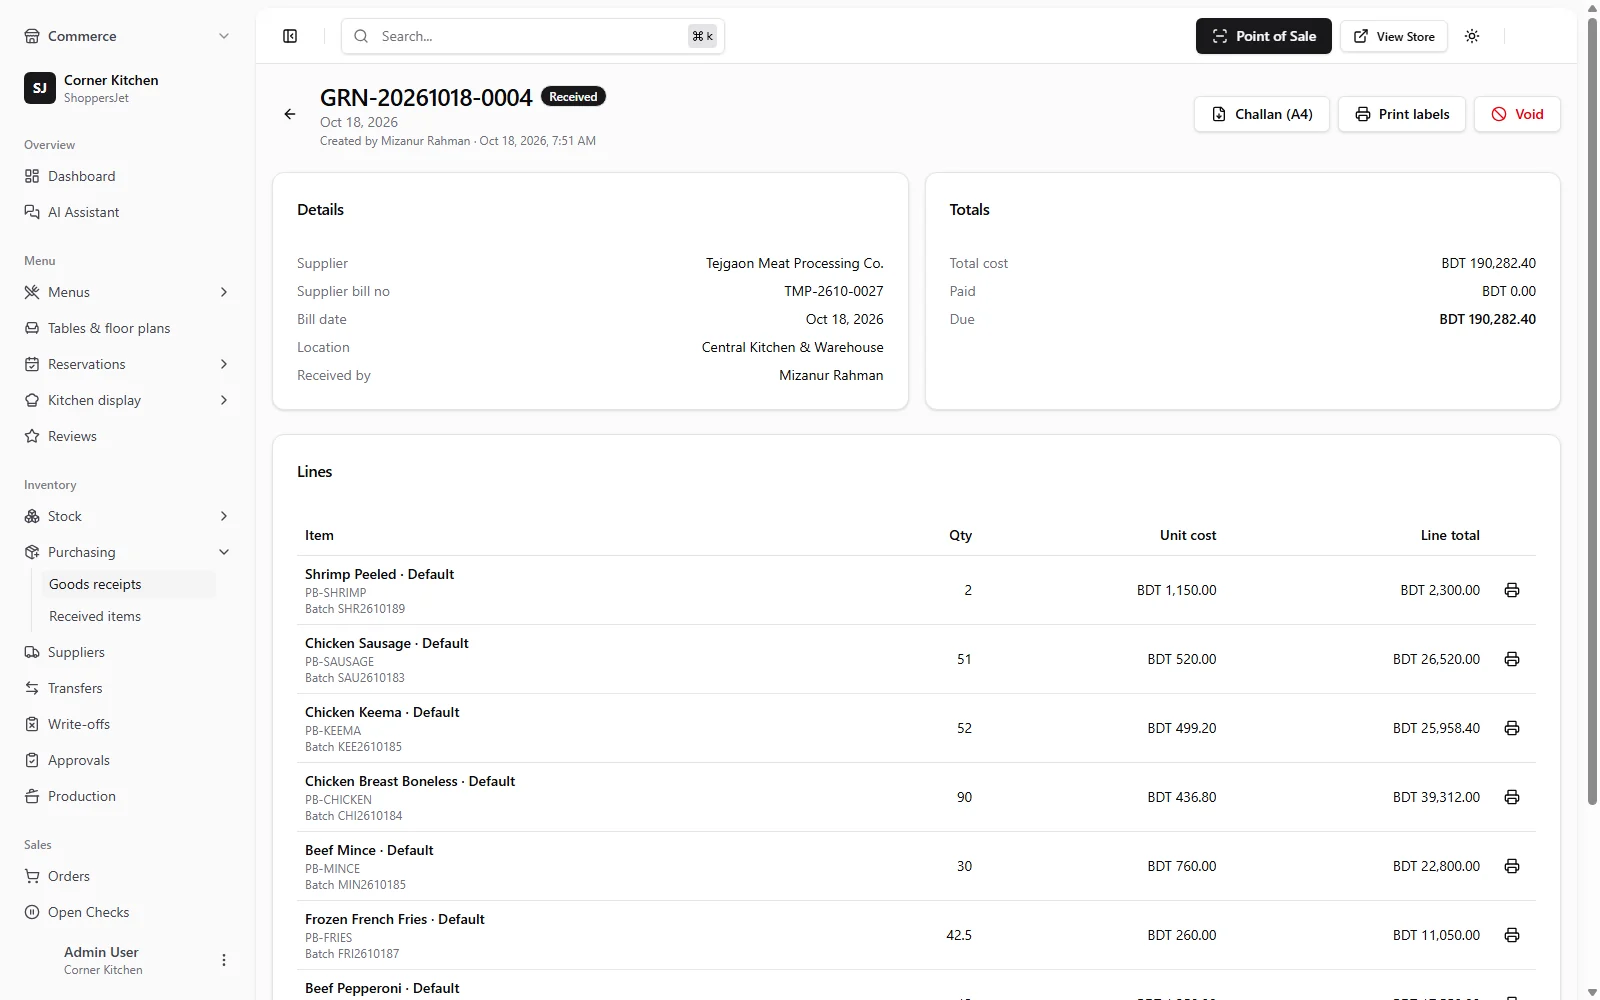Go to Approvals
The width and height of the screenshot is (1600, 1000).
(127, 760)
